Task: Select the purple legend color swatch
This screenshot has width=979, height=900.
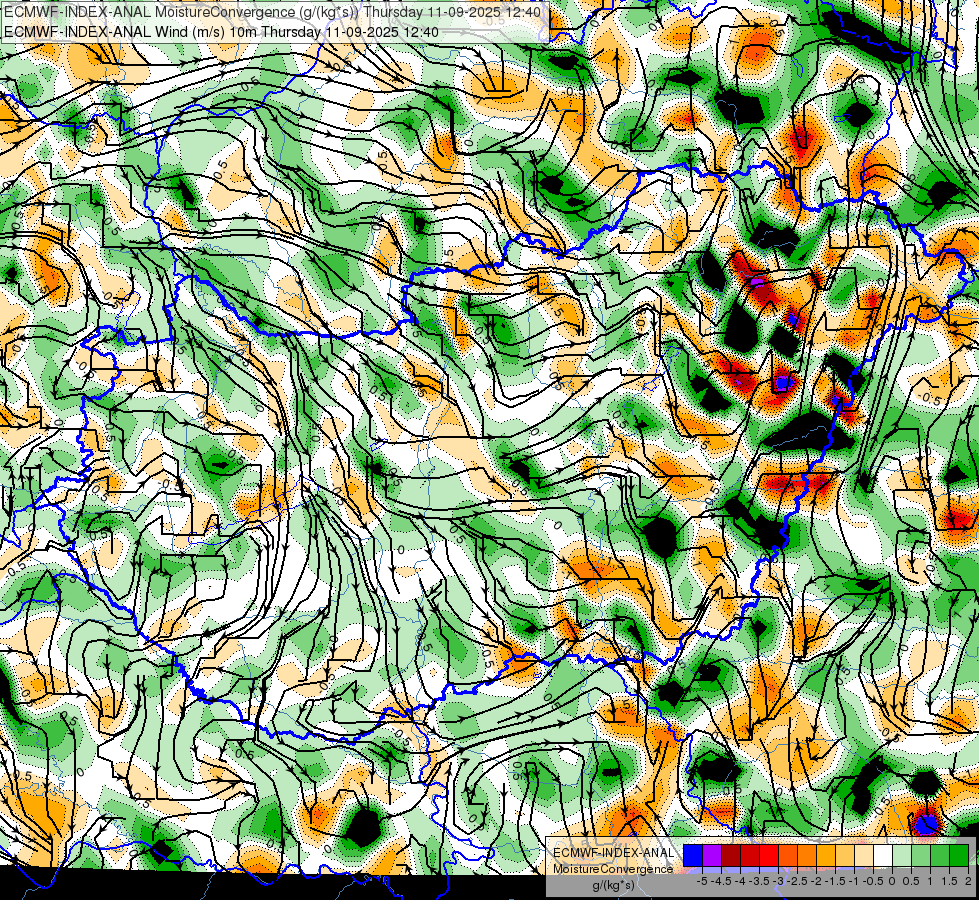Action: [712, 856]
